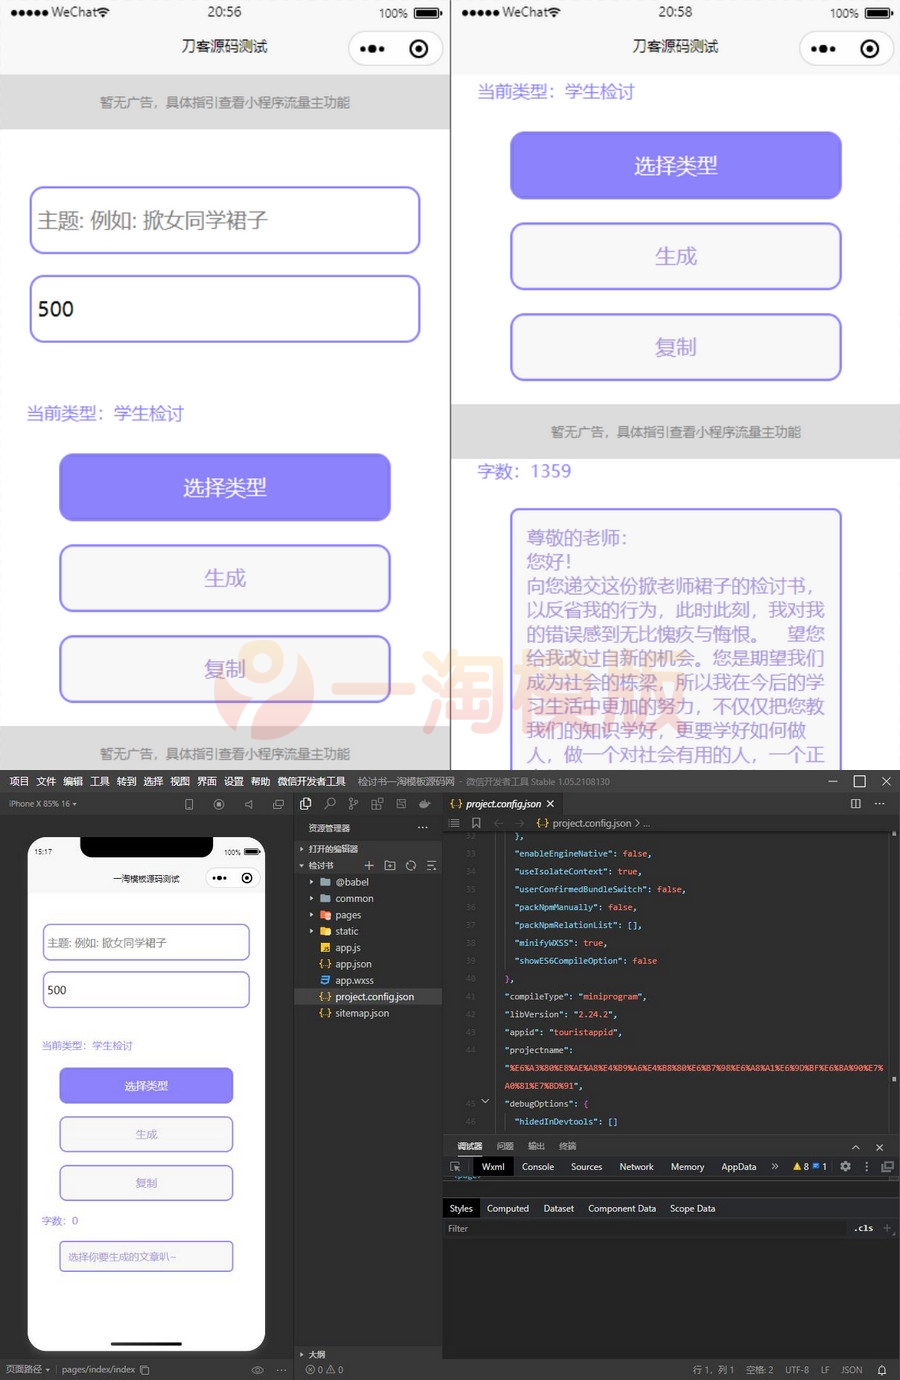Click the 选择类型 button in simulator

click(x=146, y=1085)
